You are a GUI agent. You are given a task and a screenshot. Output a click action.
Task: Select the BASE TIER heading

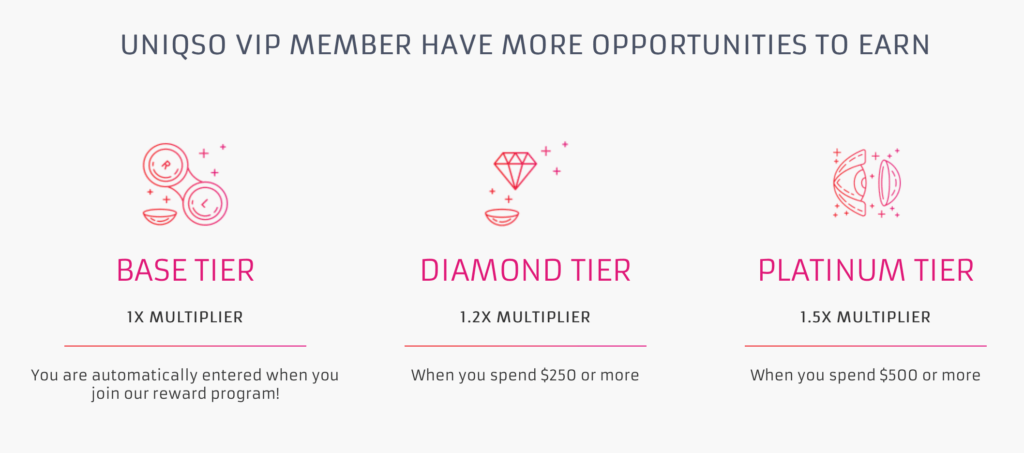pos(185,271)
